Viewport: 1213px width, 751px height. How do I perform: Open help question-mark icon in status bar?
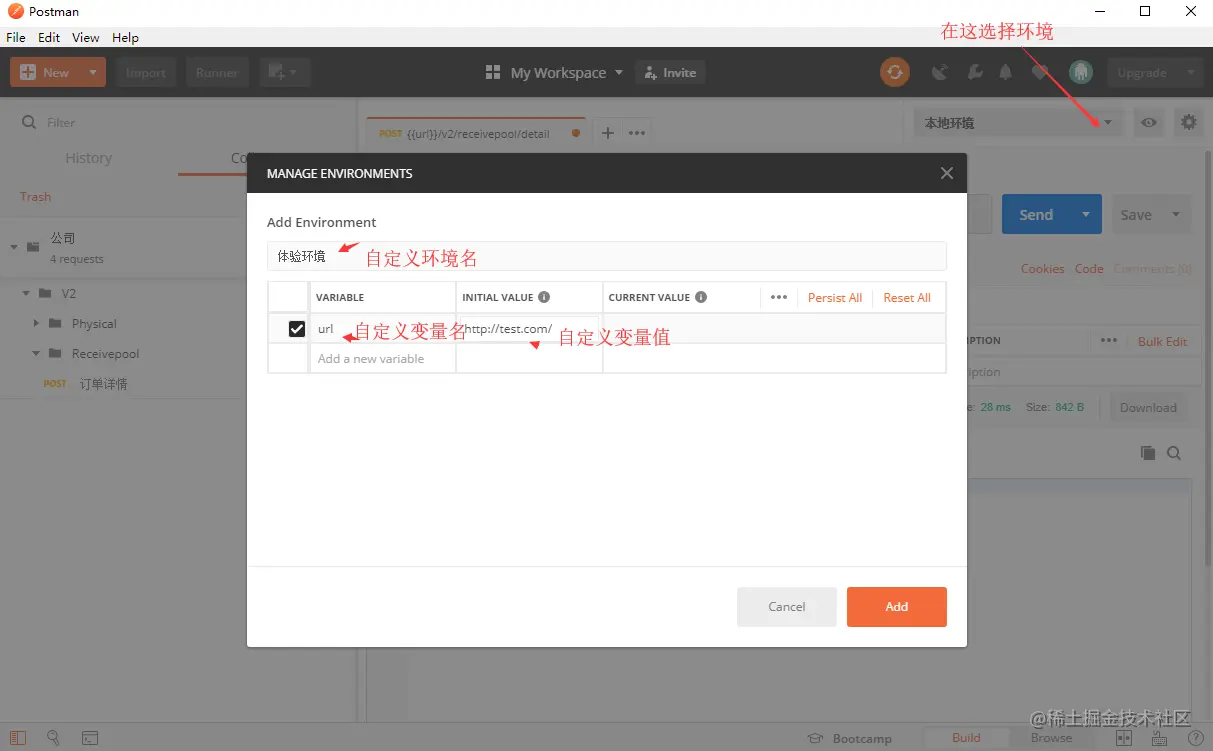[1195, 738]
